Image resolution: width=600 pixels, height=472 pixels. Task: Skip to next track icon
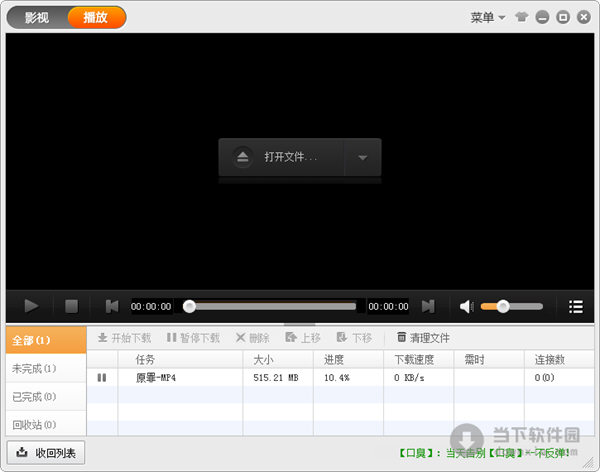[x=428, y=306]
